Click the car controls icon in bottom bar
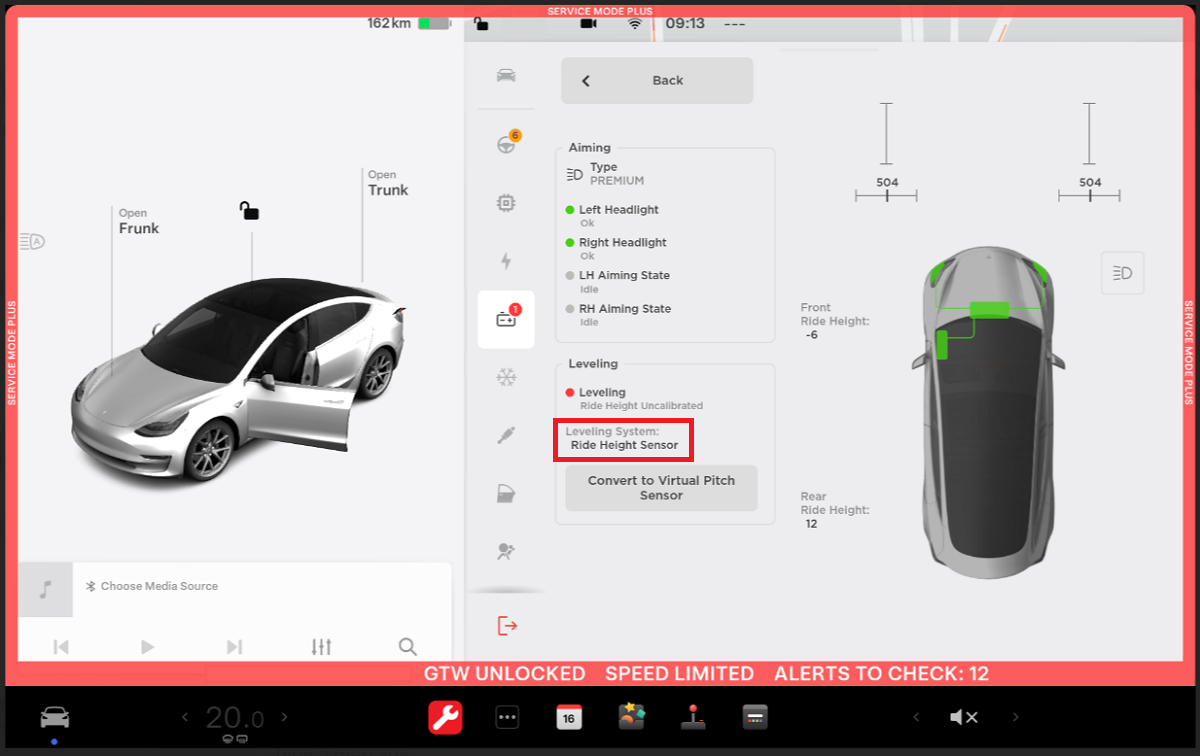This screenshot has width=1200, height=756. point(54,717)
